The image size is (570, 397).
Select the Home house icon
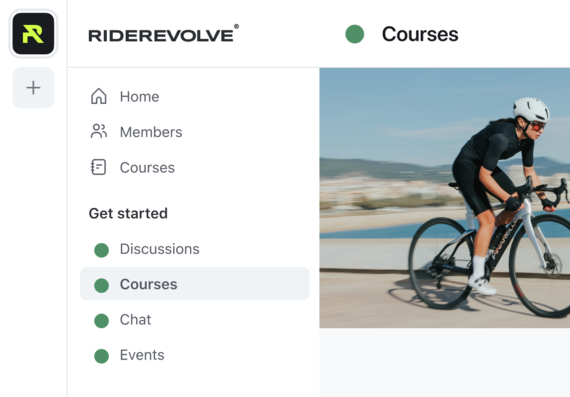[99, 96]
